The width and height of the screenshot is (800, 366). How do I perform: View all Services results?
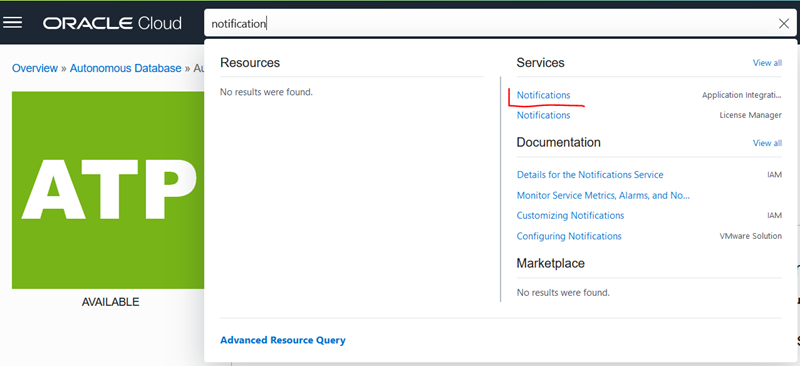coord(767,63)
